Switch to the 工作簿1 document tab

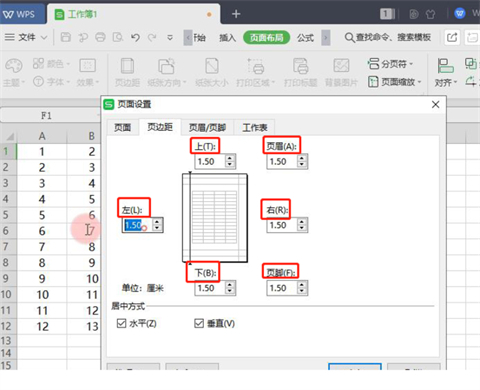(x=133, y=14)
